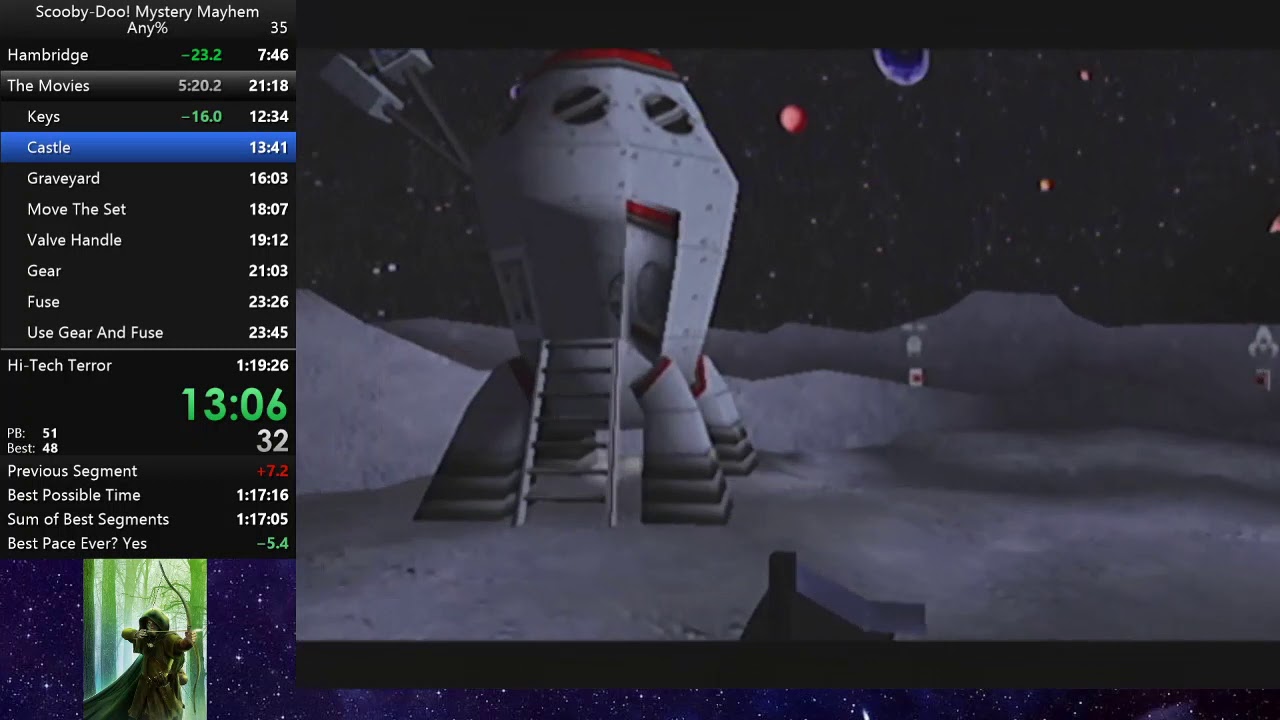1280x720 pixels.
Task: Click the grey counter number 32
Action: click(272, 441)
